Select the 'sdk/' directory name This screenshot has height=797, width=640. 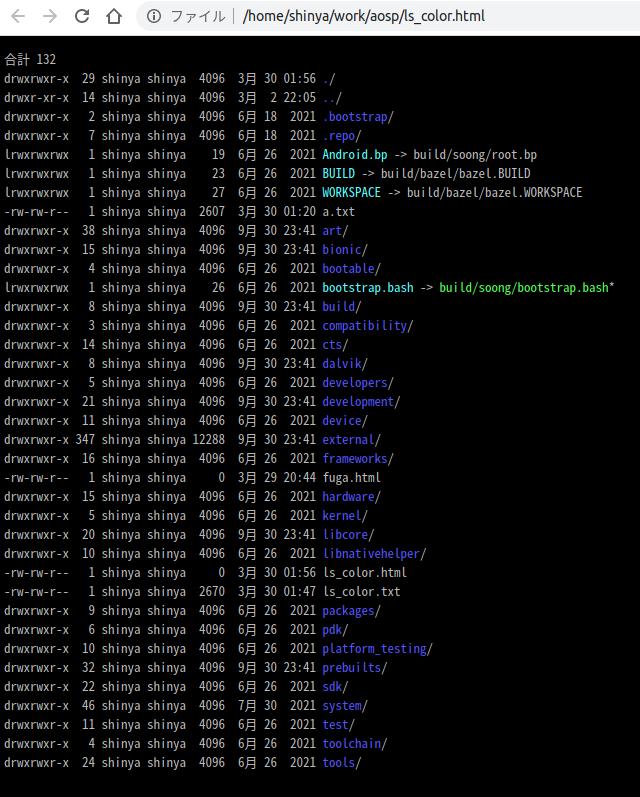tap(335, 687)
